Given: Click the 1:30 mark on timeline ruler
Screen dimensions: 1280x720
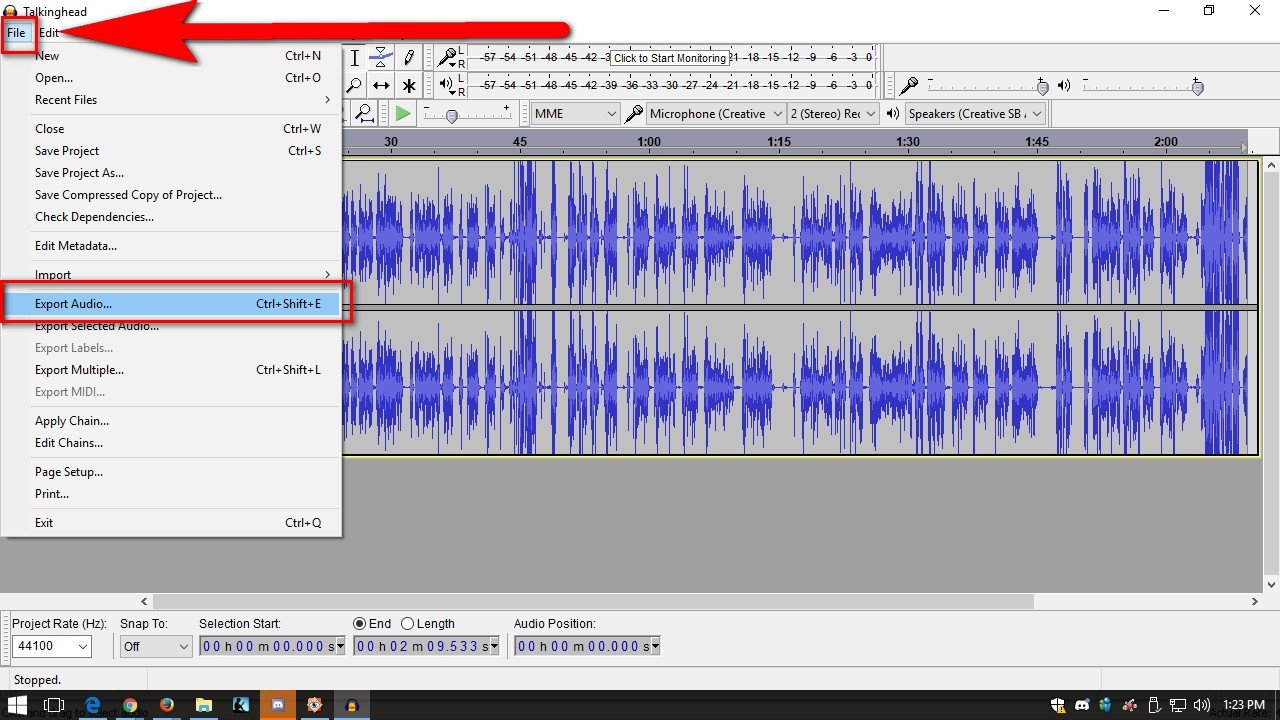Looking at the screenshot, I should coord(907,142).
